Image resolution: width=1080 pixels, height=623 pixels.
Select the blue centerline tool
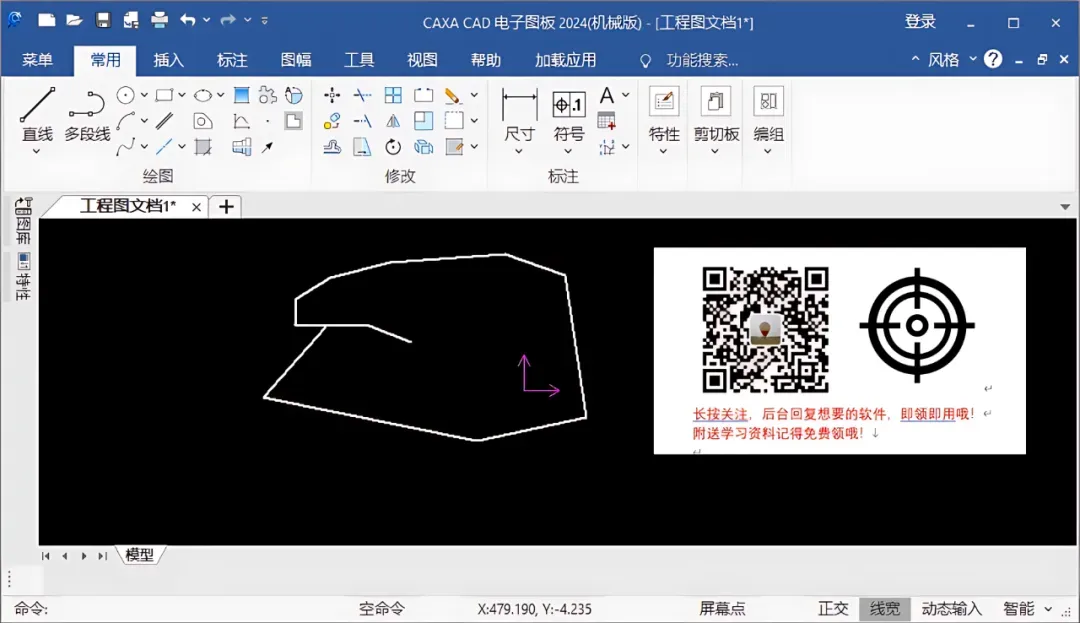pyautogui.click(x=164, y=147)
